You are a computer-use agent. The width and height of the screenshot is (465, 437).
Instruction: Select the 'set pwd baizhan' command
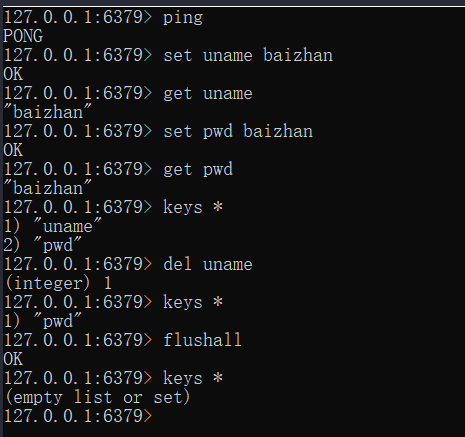click(x=238, y=131)
